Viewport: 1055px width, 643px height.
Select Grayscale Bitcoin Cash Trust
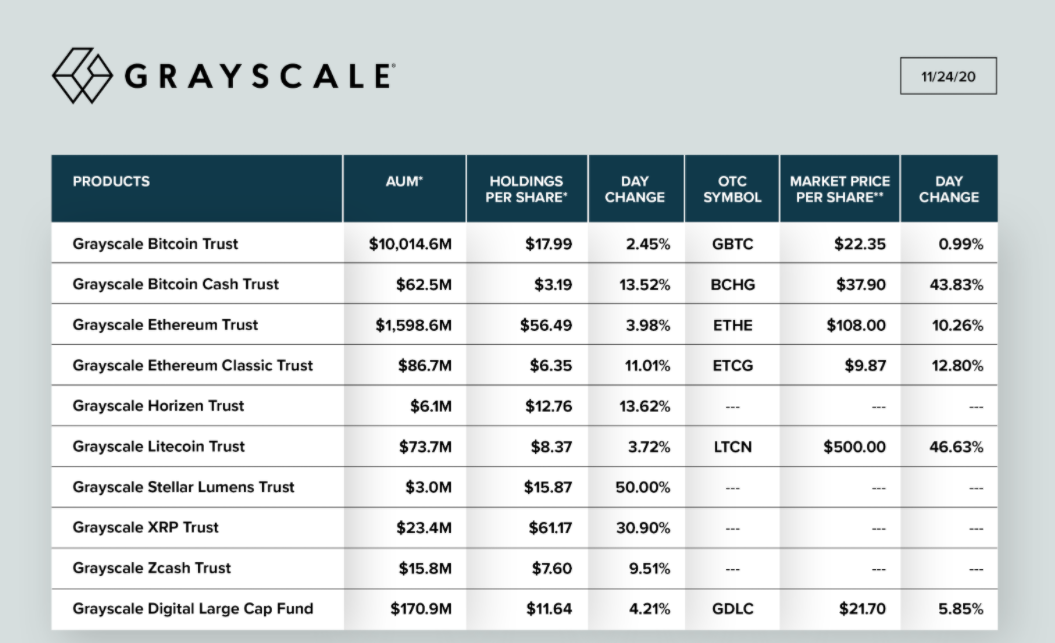[x=176, y=284]
